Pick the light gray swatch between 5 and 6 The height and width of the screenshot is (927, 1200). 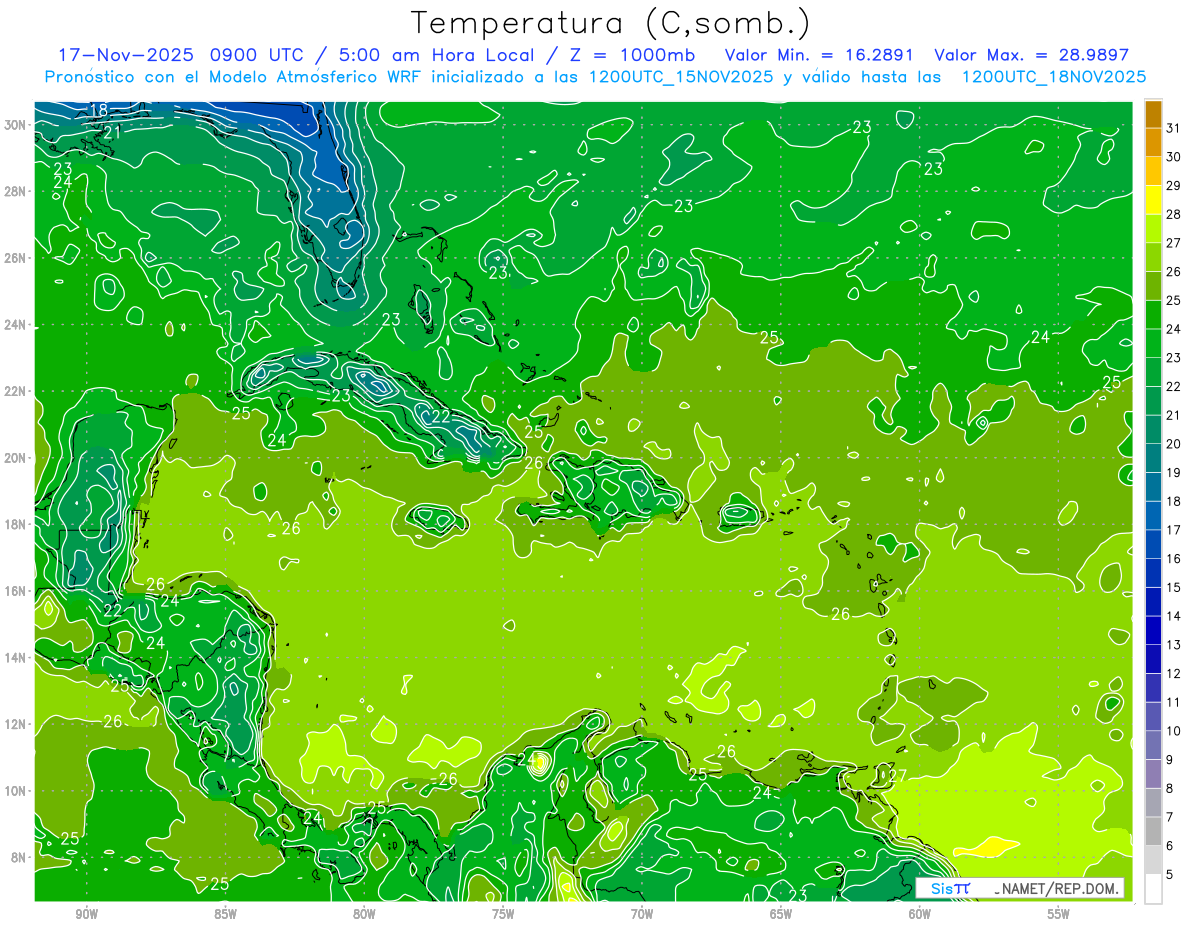[1153, 860]
